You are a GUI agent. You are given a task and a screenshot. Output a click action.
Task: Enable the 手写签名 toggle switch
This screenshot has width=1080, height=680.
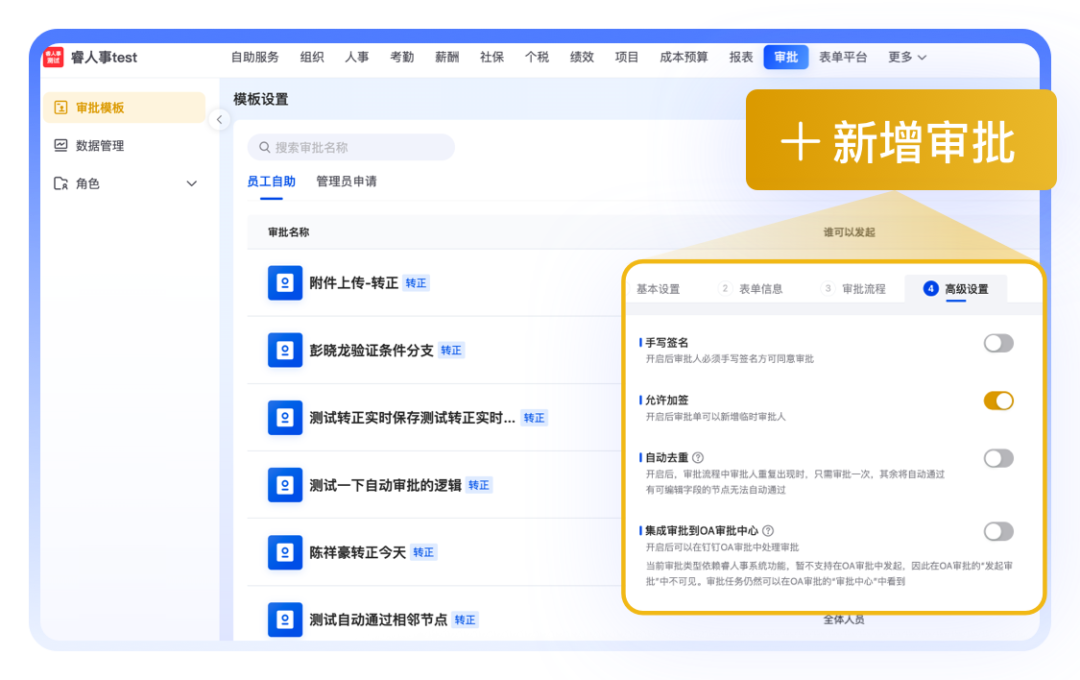click(x=998, y=344)
